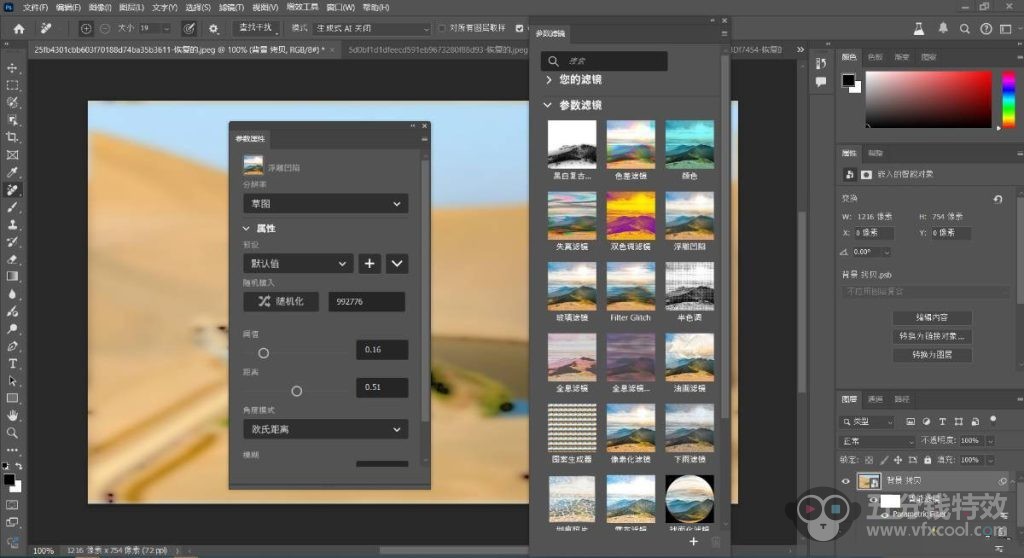
Task: Select the Horizontal Type tool
Action: click(x=12, y=363)
